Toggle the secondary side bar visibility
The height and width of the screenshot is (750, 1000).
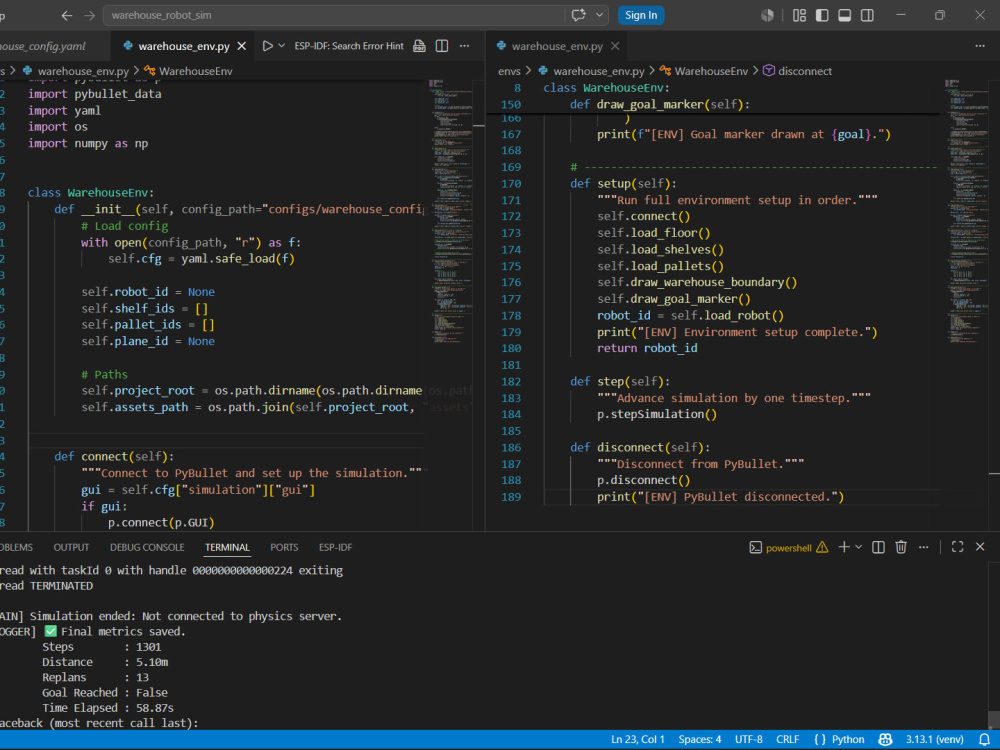tap(867, 15)
